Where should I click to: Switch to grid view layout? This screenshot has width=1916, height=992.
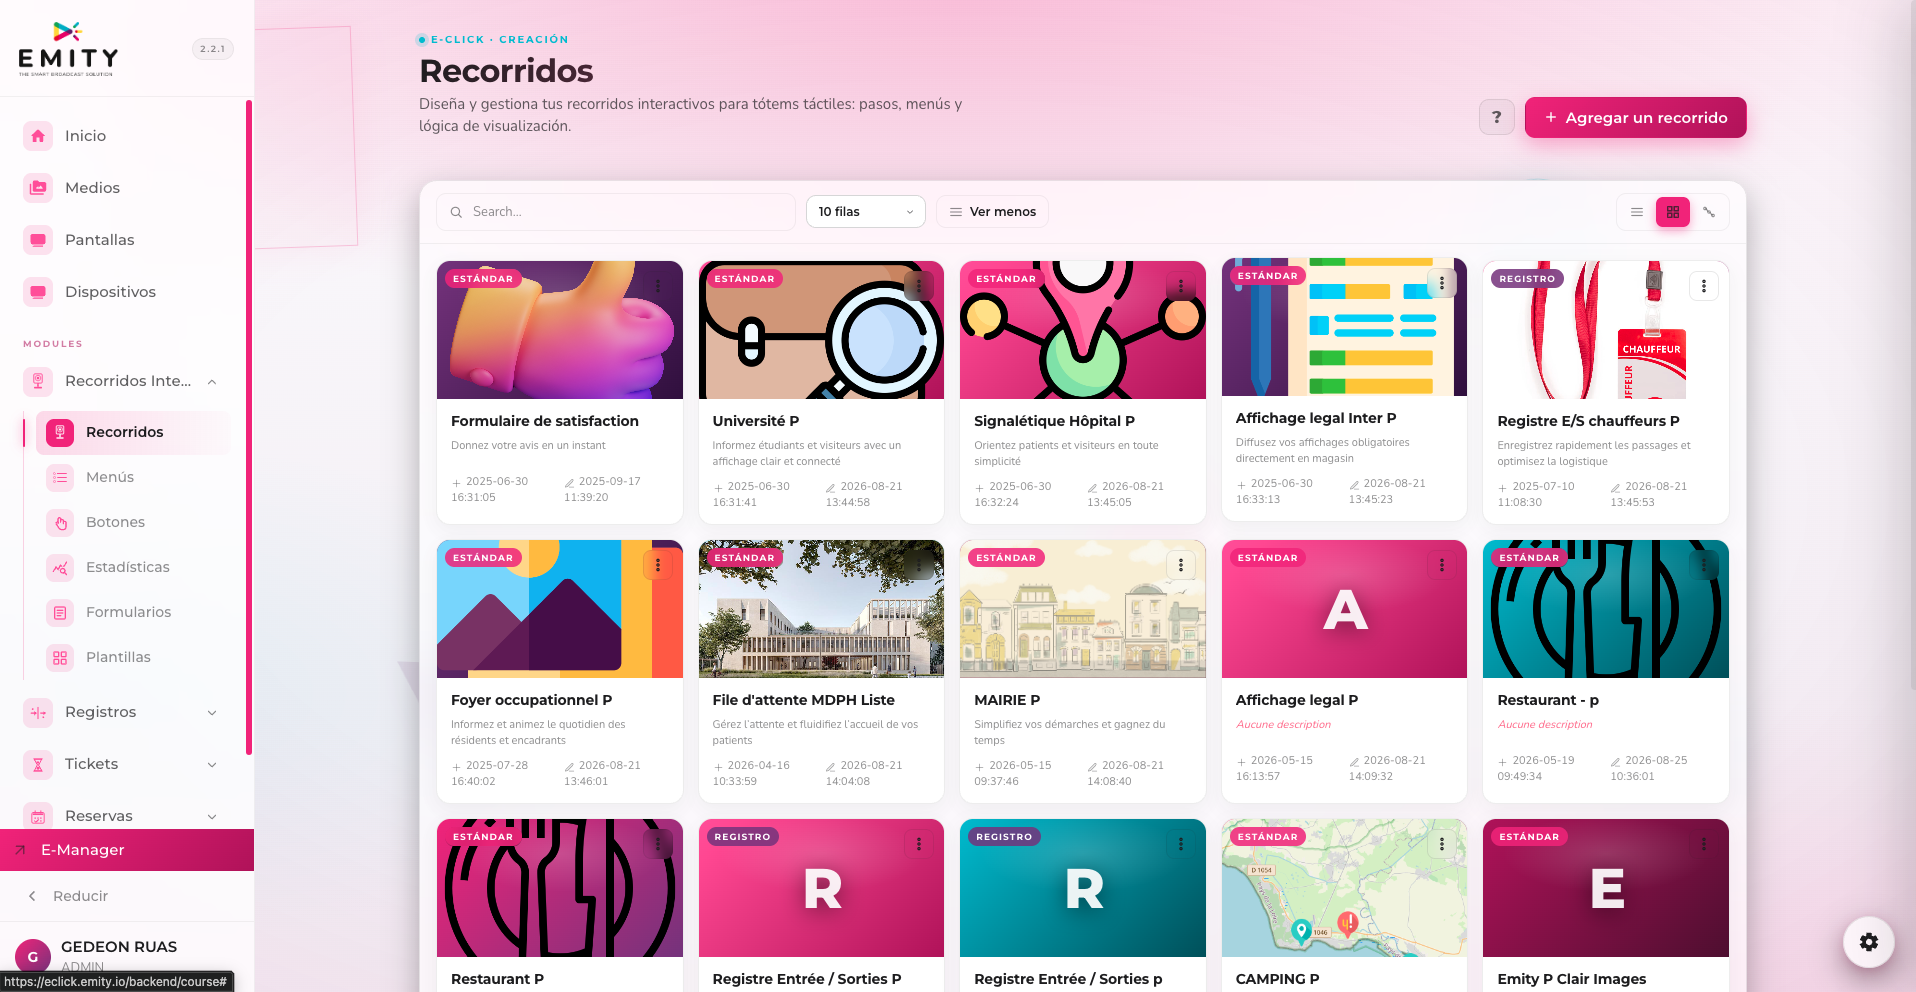pyautogui.click(x=1673, y=212)
